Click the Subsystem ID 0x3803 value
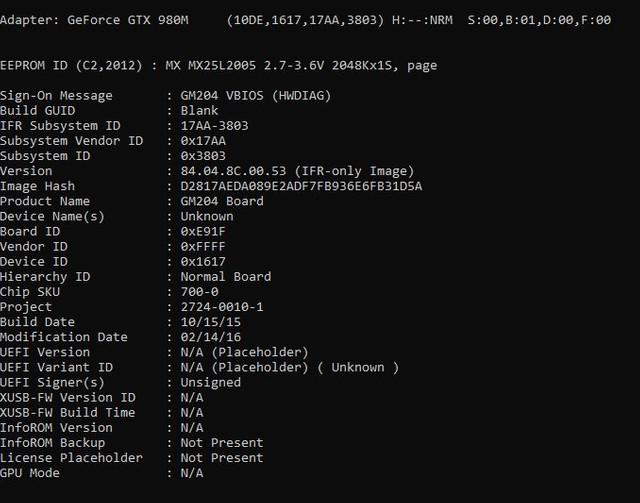 click(203, 156)
